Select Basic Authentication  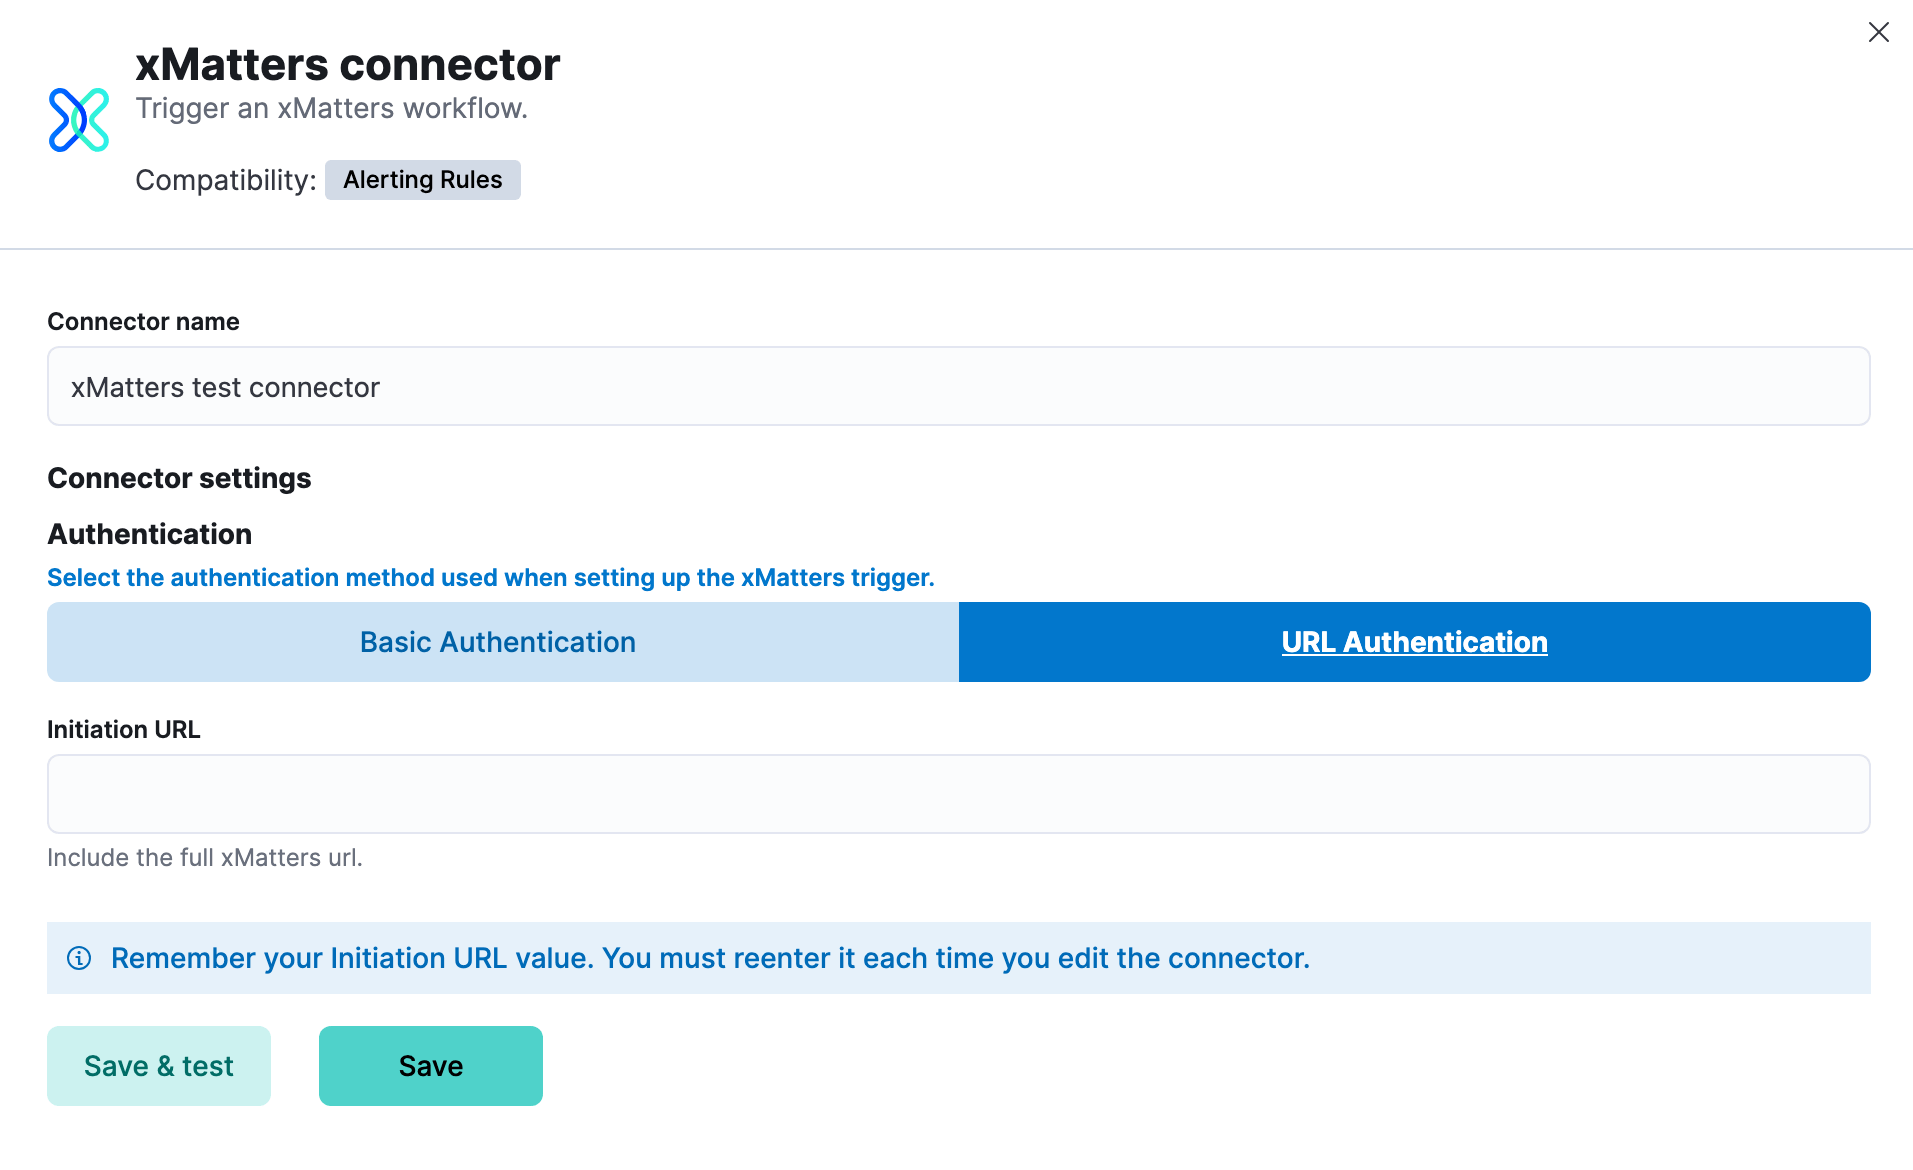click(497, 641)
